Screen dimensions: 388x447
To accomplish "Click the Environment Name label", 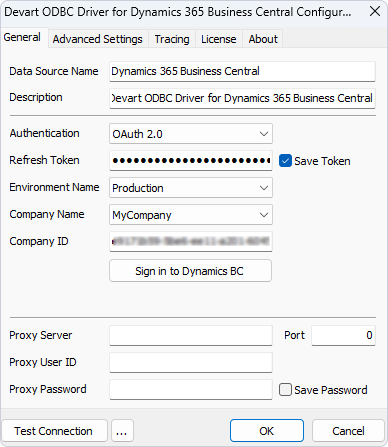I will pyautogui.click(x=54, y=187).
